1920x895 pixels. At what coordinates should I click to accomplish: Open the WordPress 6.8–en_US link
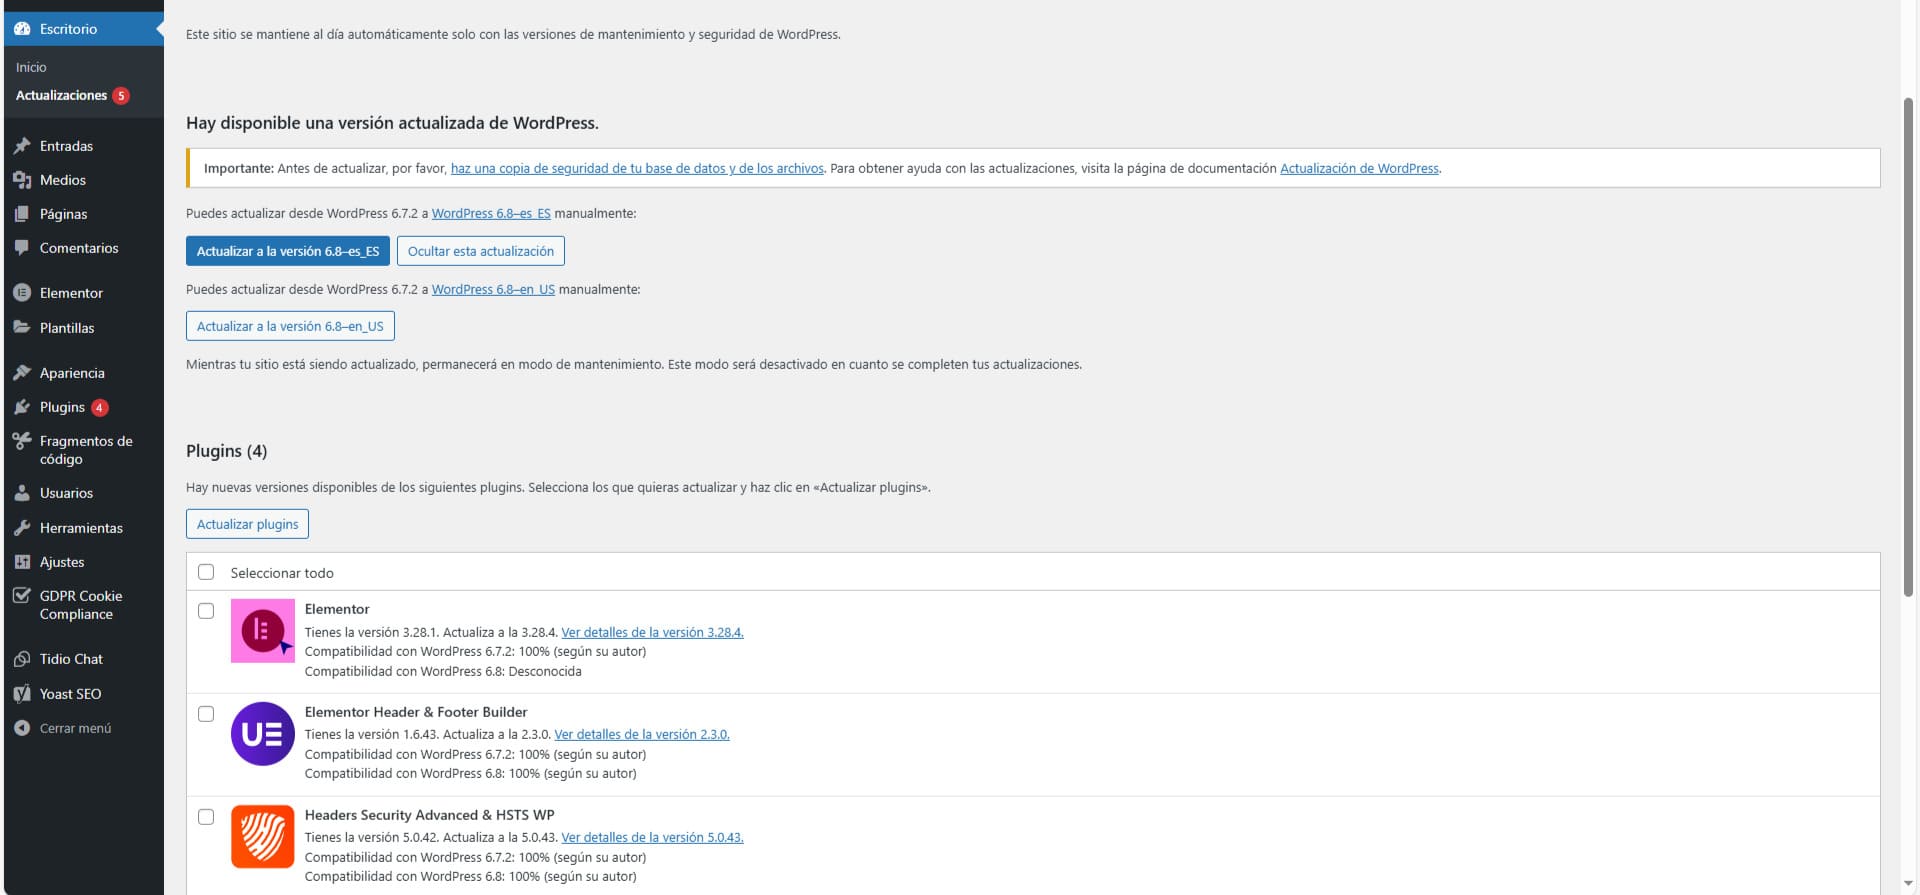coord(493,289)
